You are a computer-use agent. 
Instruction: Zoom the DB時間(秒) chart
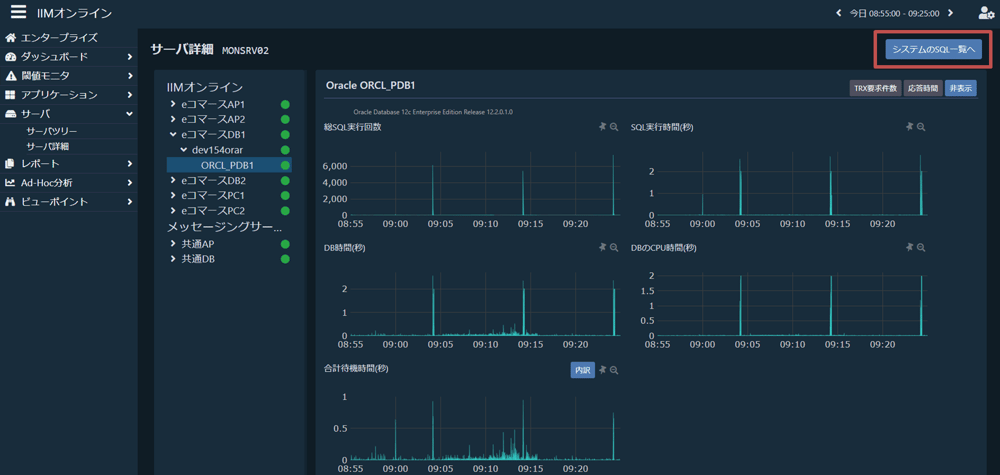point(614,247)
